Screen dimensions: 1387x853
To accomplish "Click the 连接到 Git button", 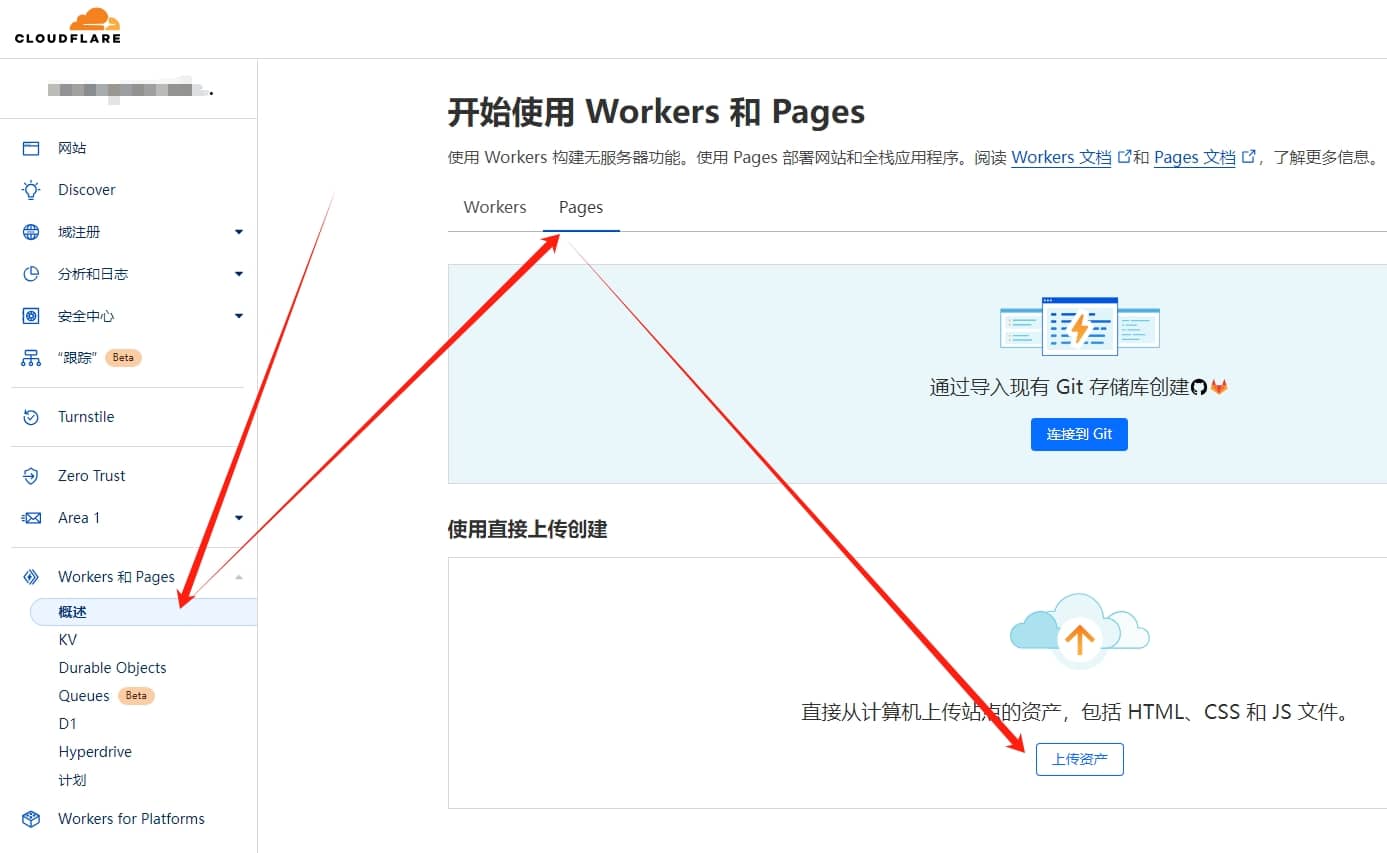I will [1079, 434].
